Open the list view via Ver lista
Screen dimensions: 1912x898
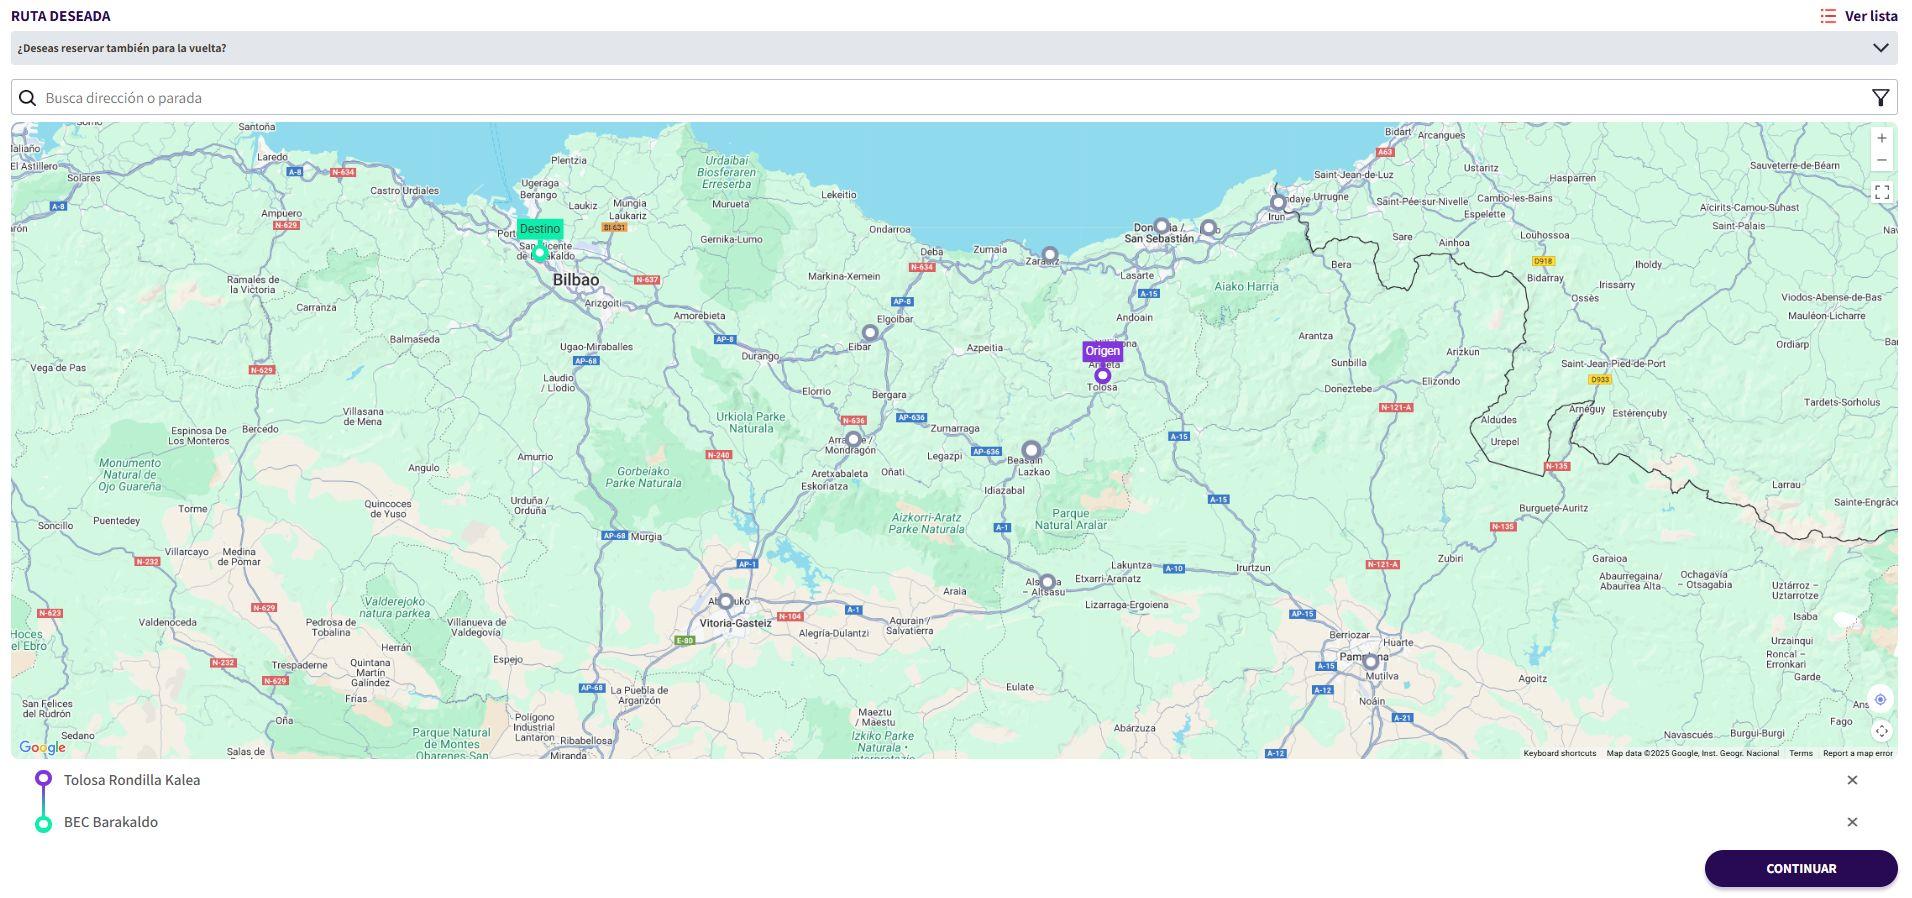click(x=1858, y=16)
